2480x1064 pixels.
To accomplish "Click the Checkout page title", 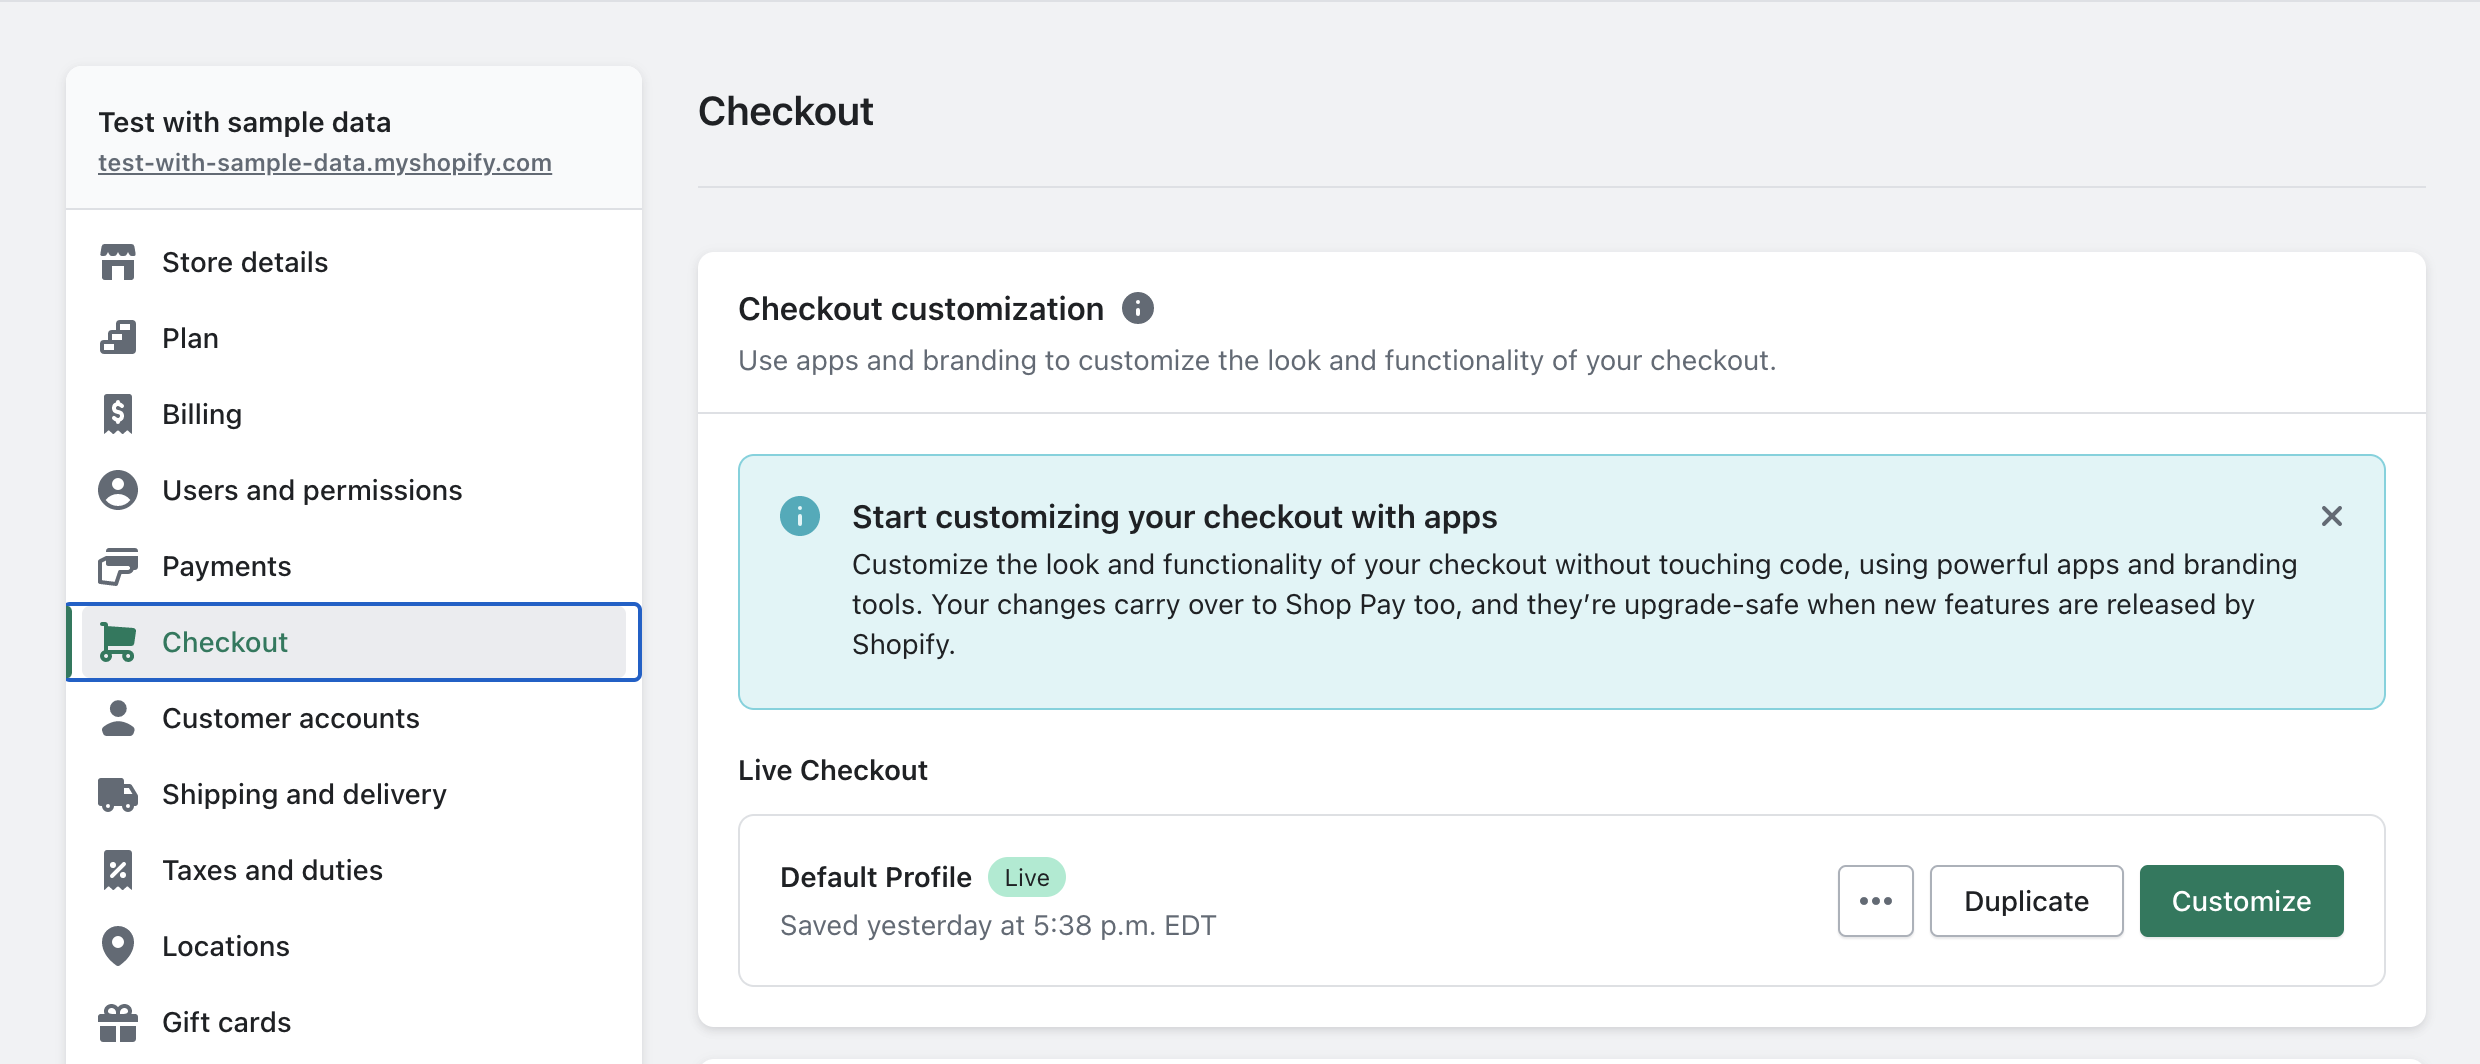I will pyautogui.click(x=786, y=111).
